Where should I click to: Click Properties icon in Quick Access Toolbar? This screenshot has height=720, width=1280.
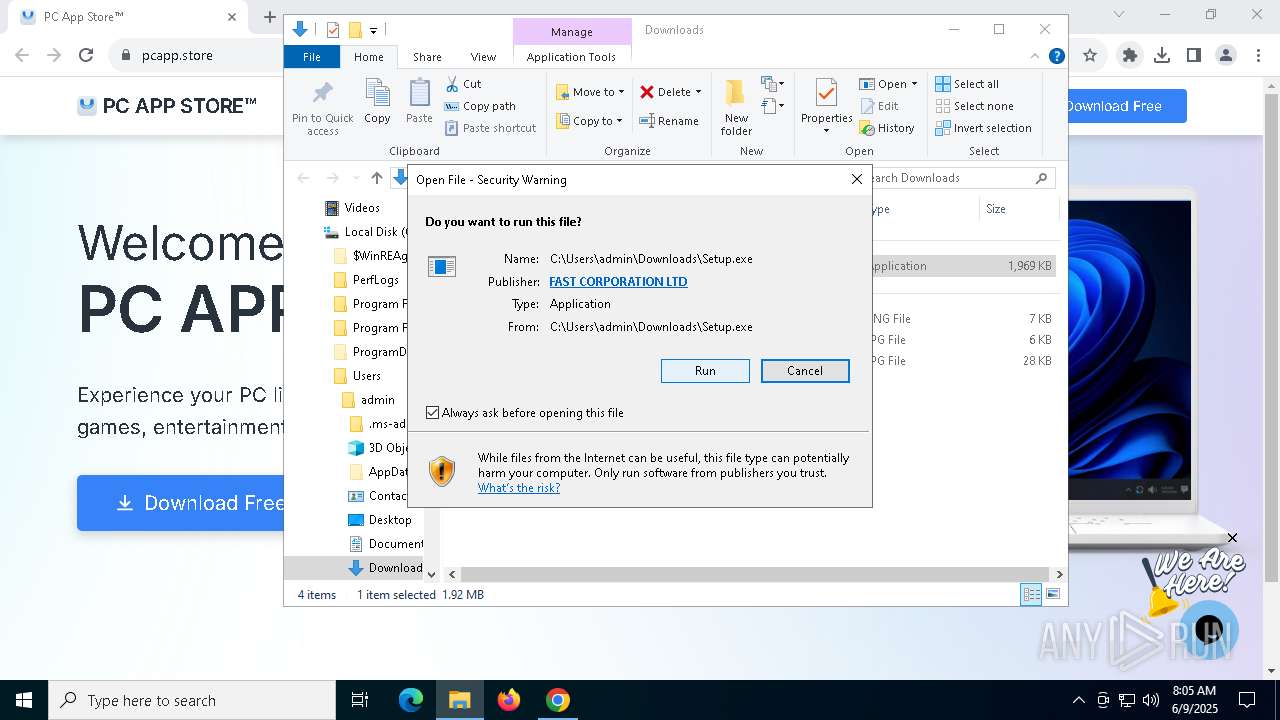tap(333, 30)
